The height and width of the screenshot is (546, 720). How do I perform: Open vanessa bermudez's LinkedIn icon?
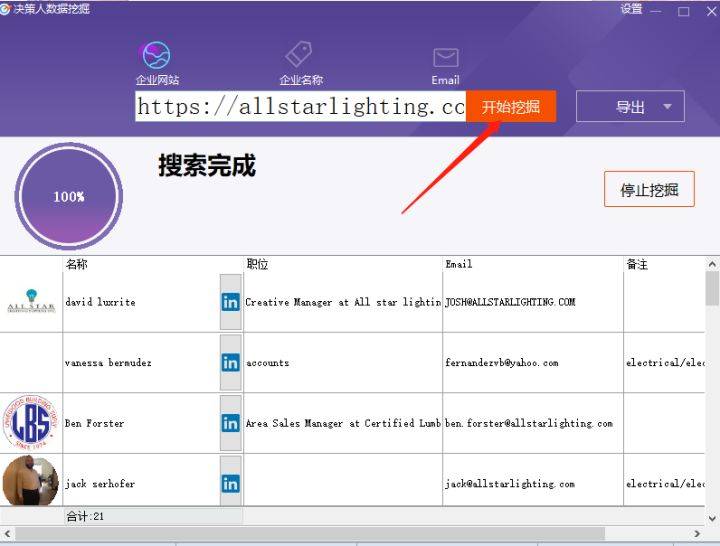(230, 363)
